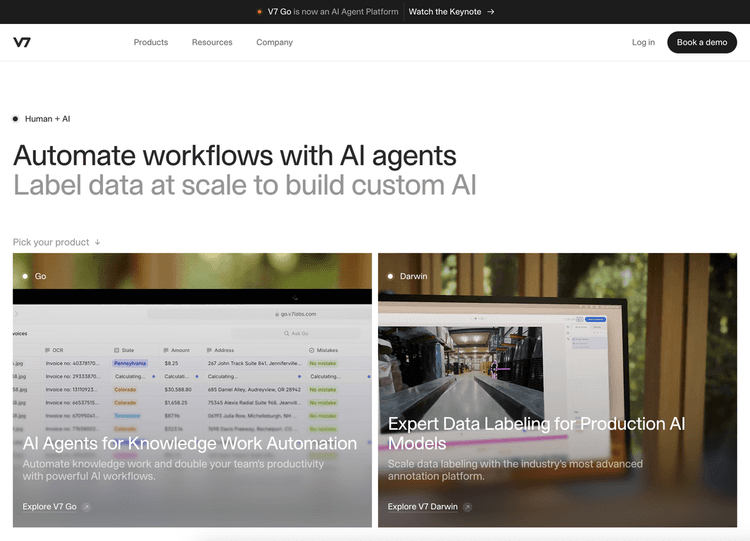Screen dimensions: 750x541
Task: Click the Address column header
Action: [220, 350]
